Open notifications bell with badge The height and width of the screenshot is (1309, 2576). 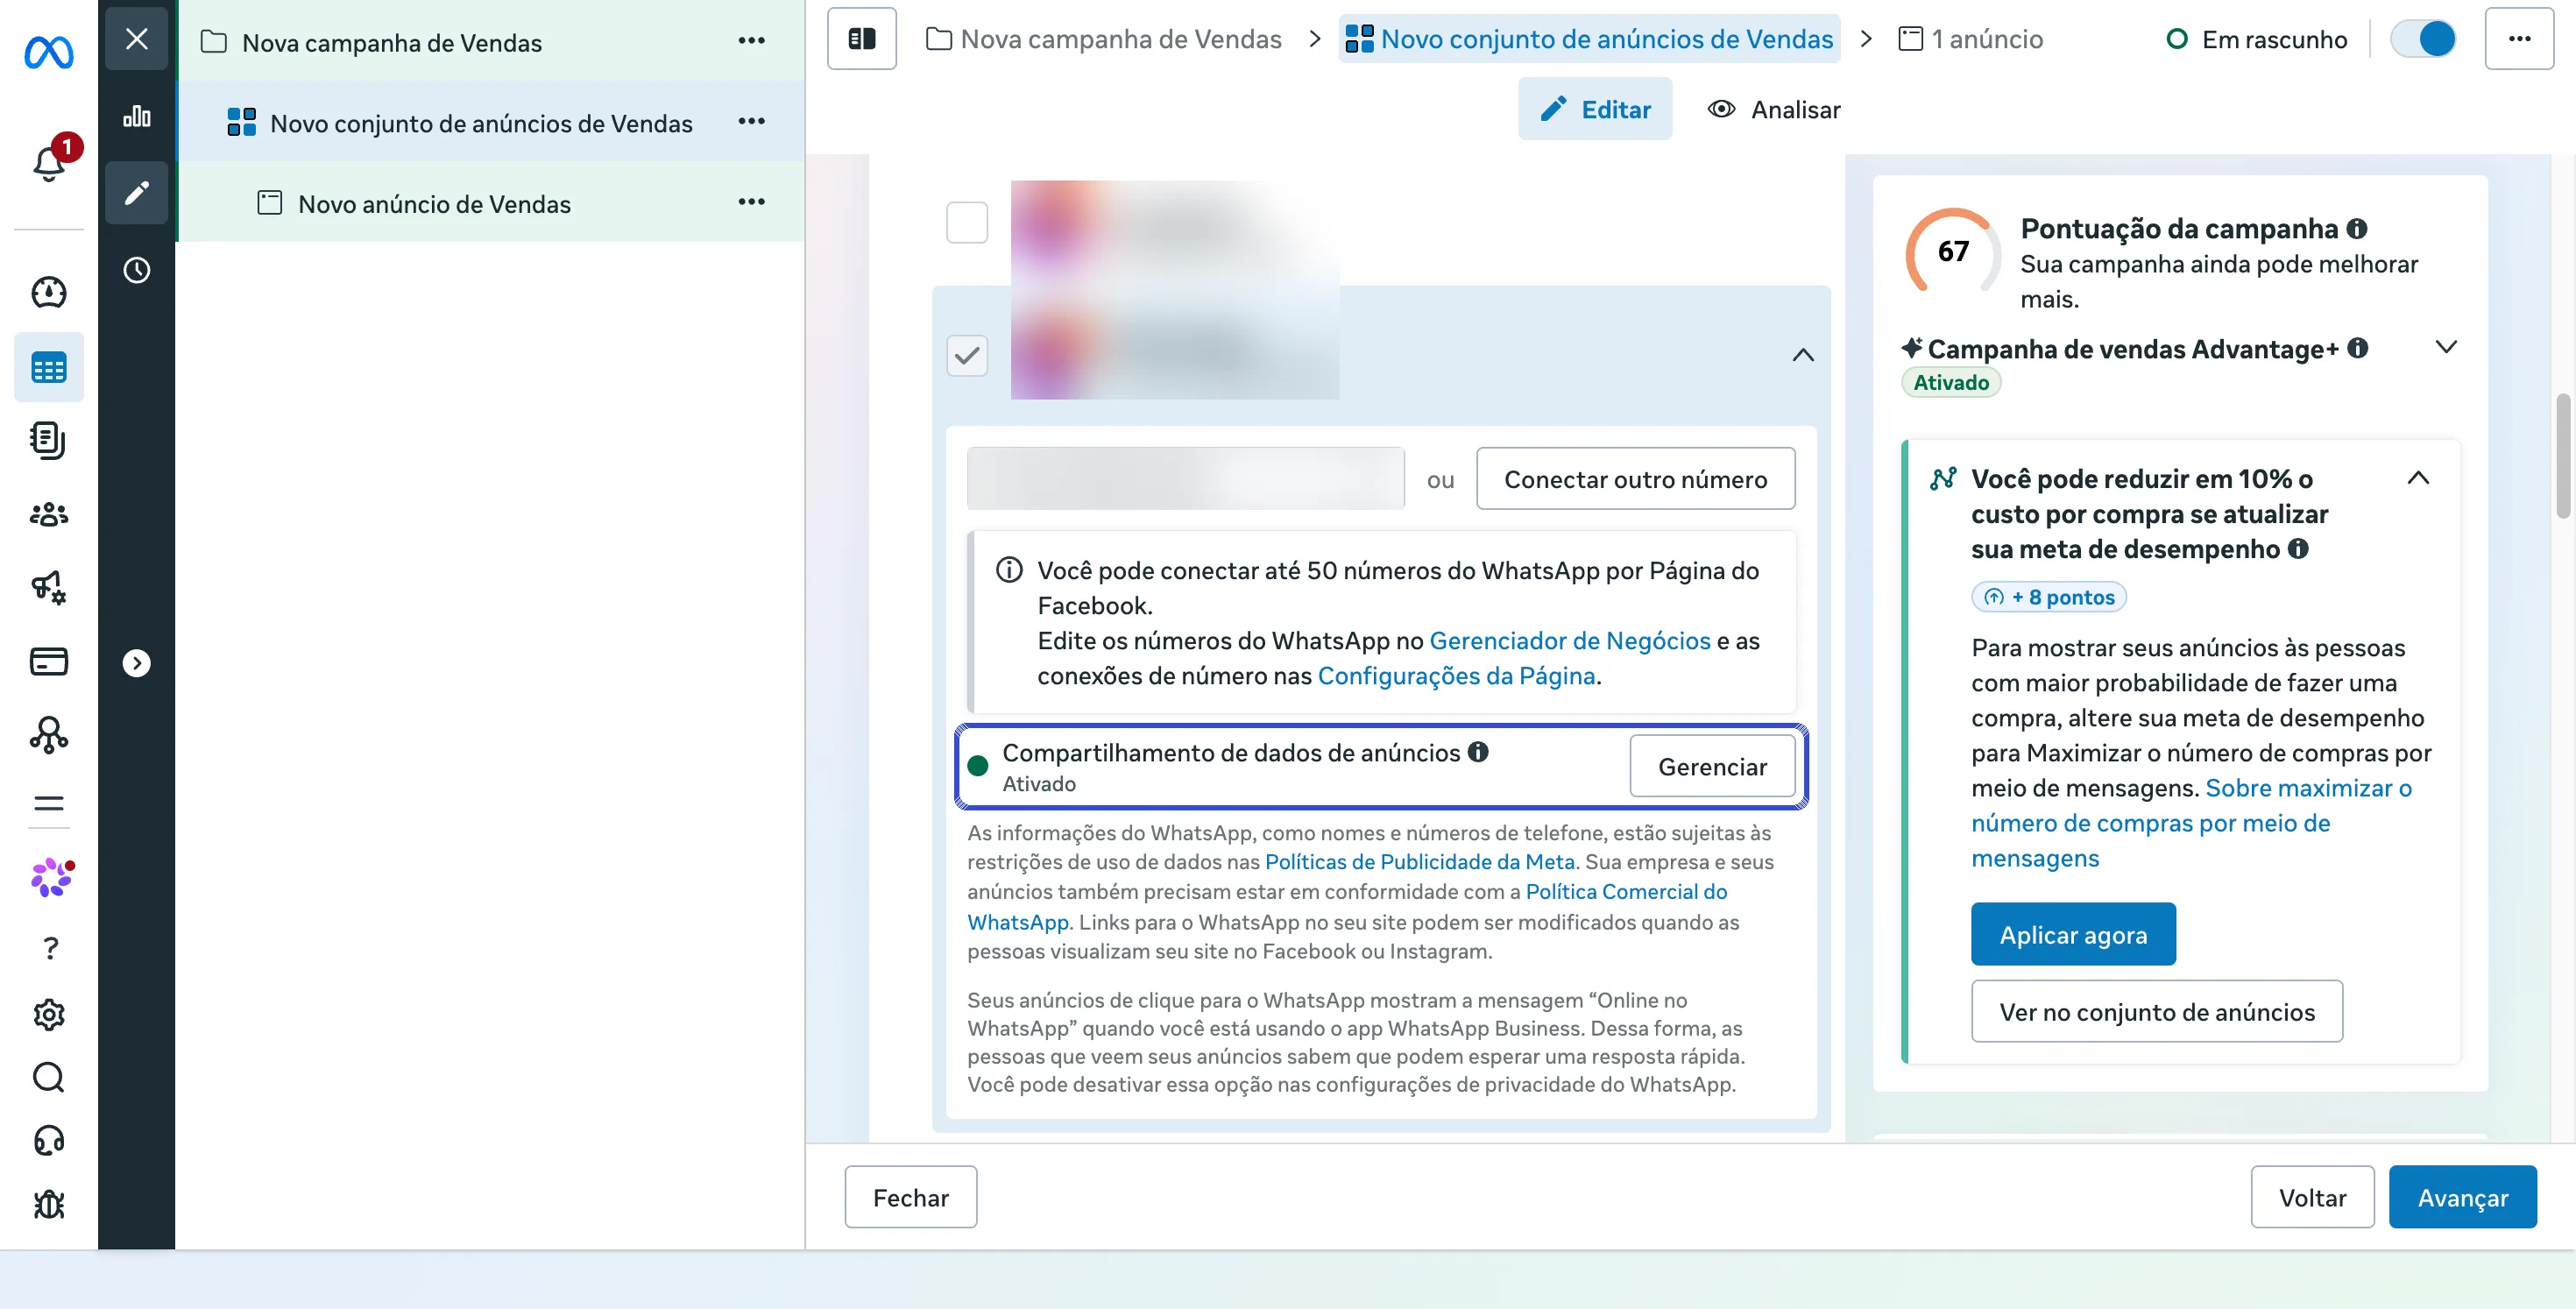[50, 162]
